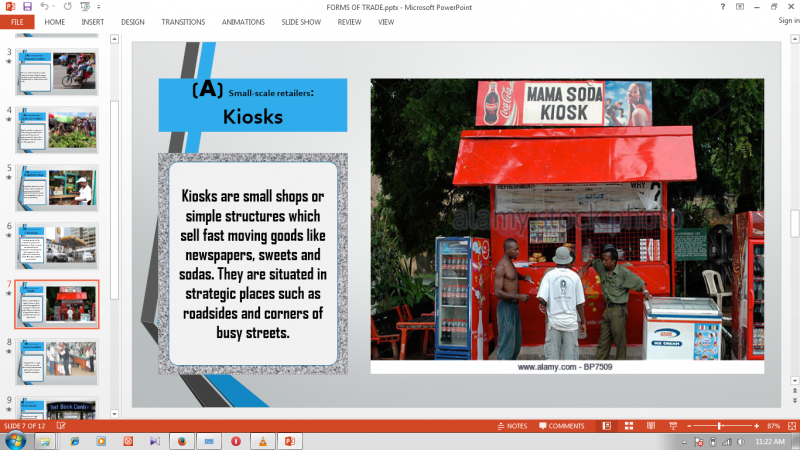The height and width of the screenshot is (450, 800).
Task: Click the zoom slider handle
Action: 719,426
